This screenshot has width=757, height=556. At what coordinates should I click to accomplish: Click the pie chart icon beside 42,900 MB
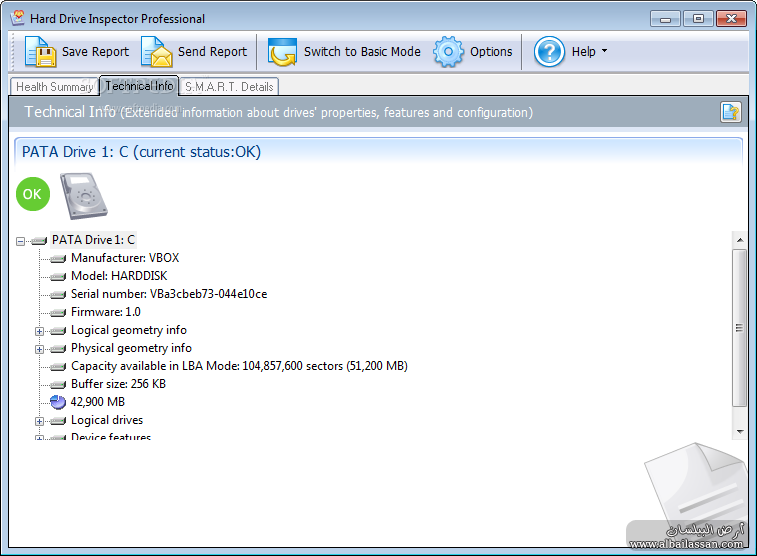point(58,402)
